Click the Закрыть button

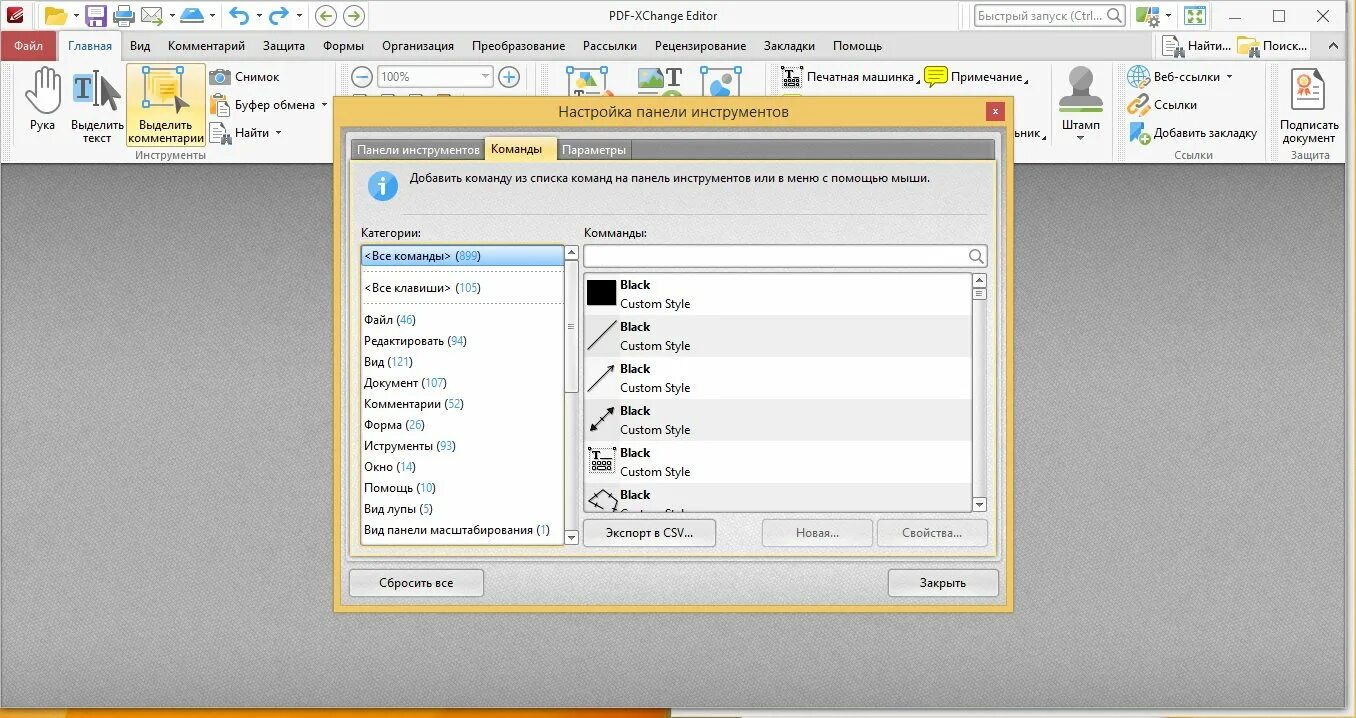(943, 583)
